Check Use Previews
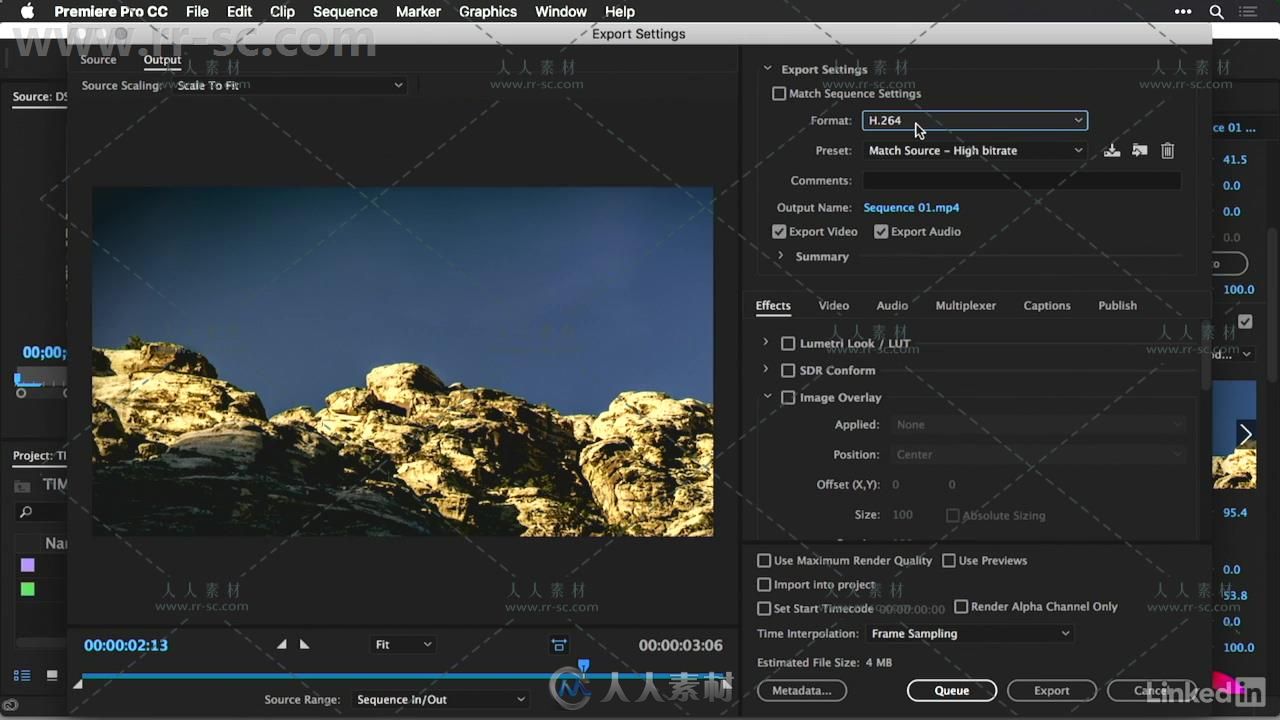 tap(949, 560)
